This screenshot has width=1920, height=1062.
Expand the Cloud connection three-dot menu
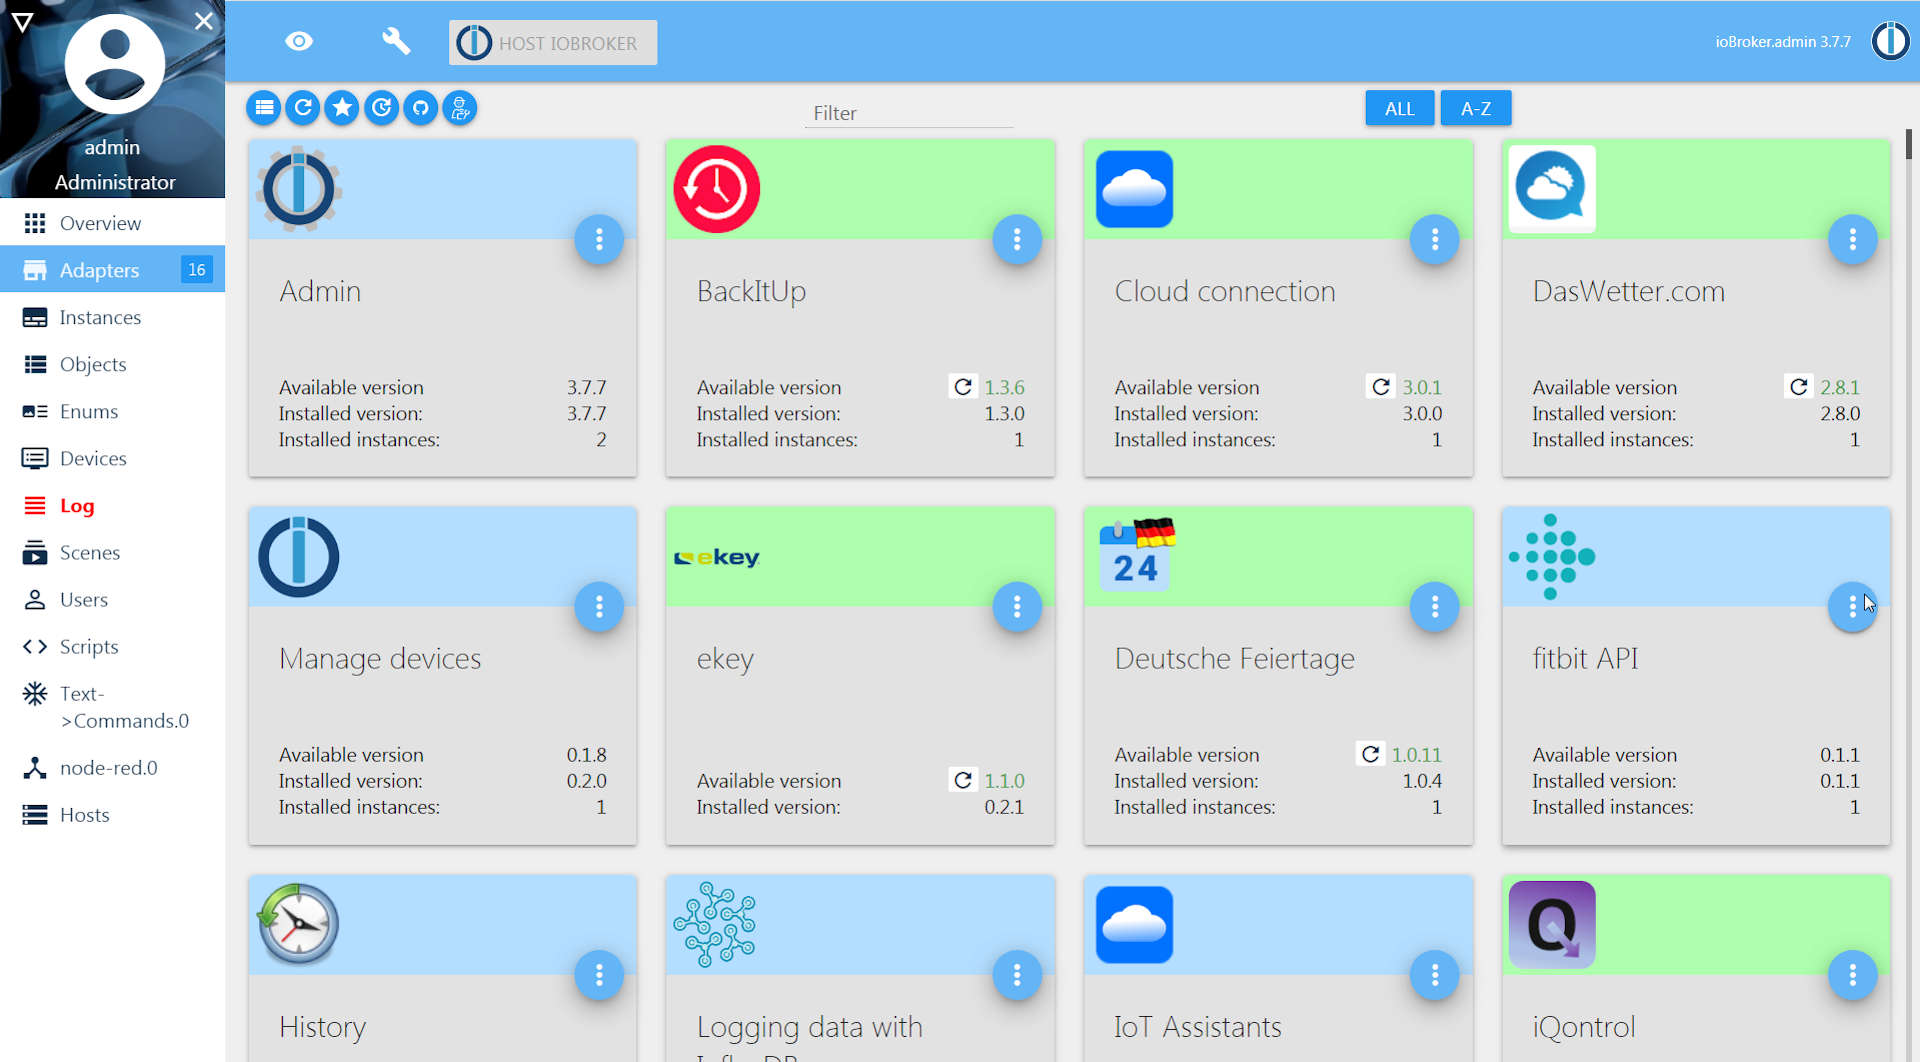pyautogui.click(x=1434, y=240)
